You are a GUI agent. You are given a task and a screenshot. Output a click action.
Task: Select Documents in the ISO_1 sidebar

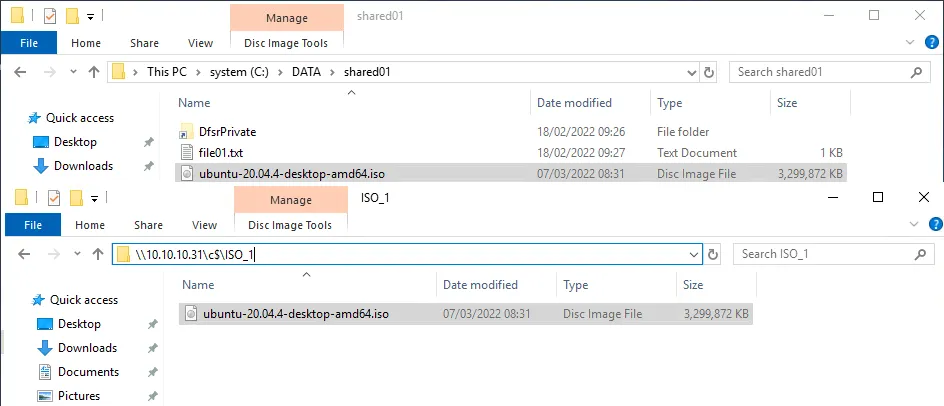[88, 372]
